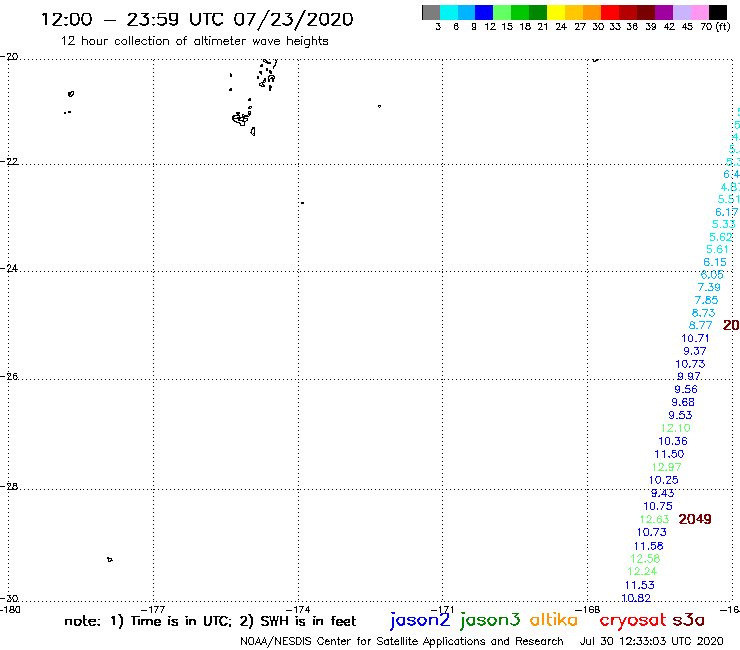The image size is (740, 650).
Task: Choose the orange swatch in the height scale
Action: point(592,12)
